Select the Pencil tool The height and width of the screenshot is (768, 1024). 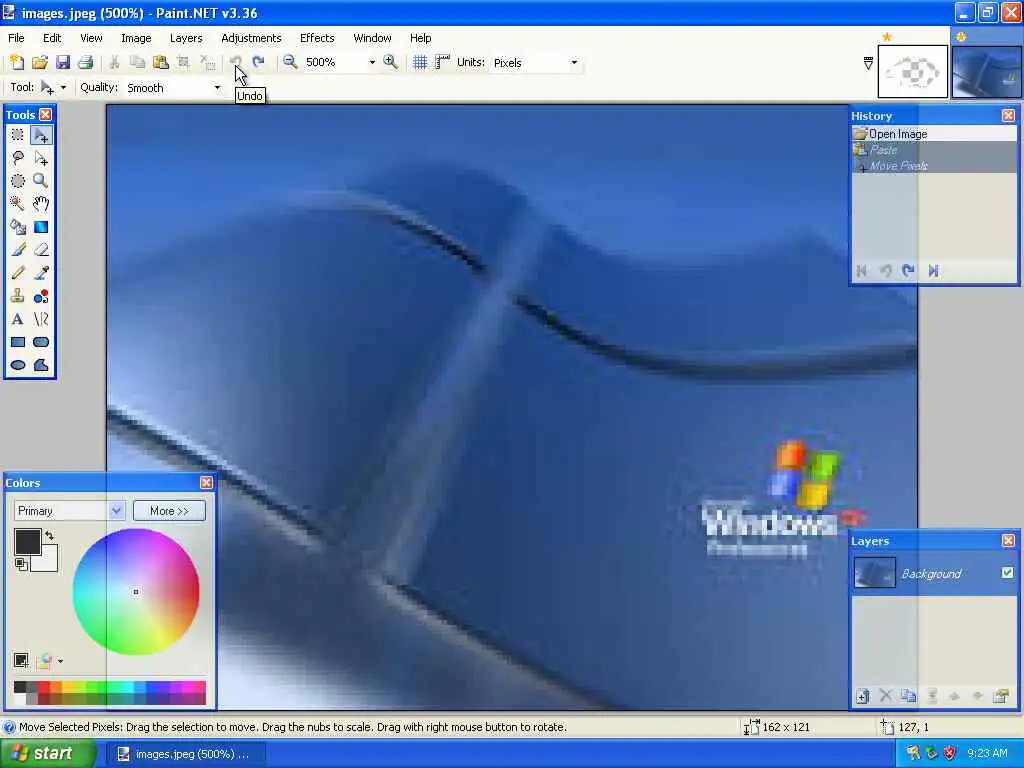point(18,273)
